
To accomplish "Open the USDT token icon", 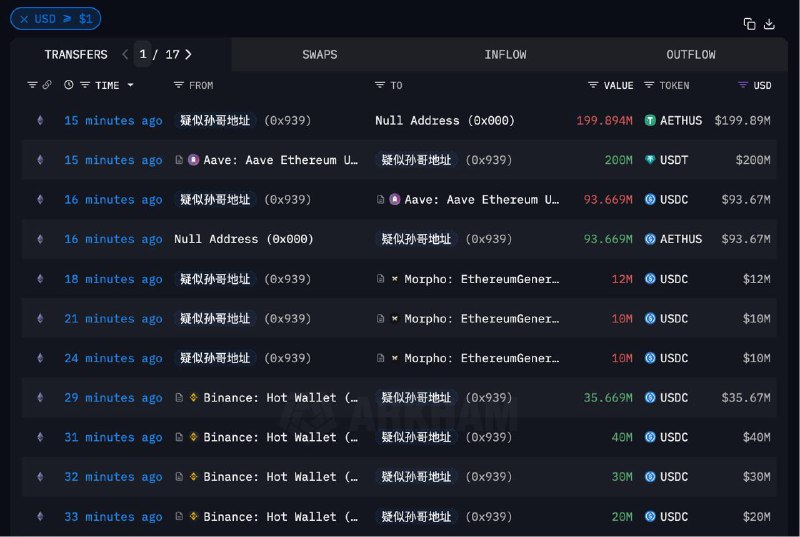I will coord(650,160).
